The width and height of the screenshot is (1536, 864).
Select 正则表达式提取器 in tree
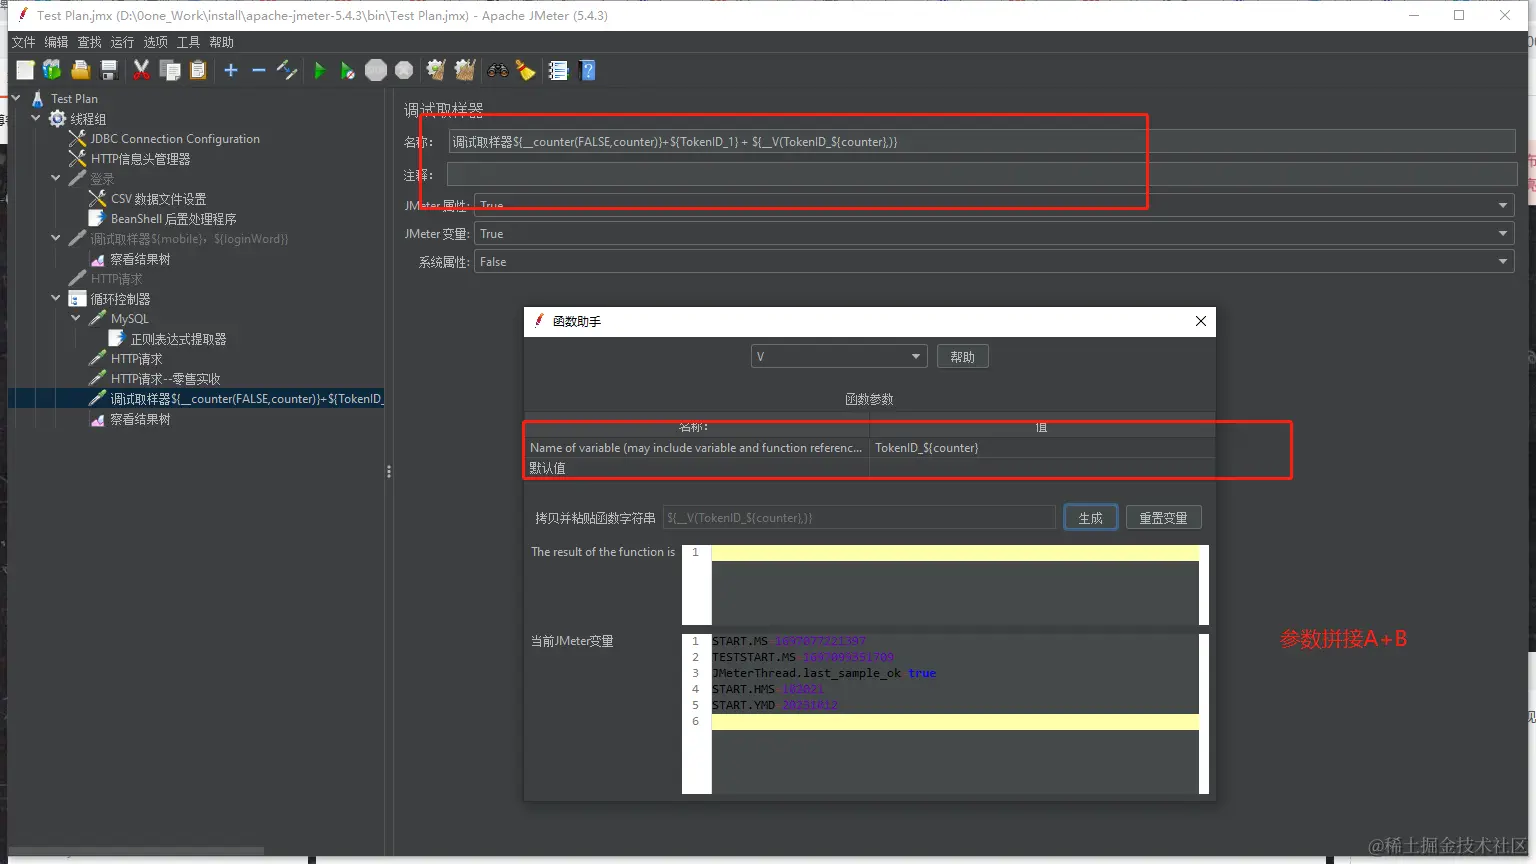point(178,339)
